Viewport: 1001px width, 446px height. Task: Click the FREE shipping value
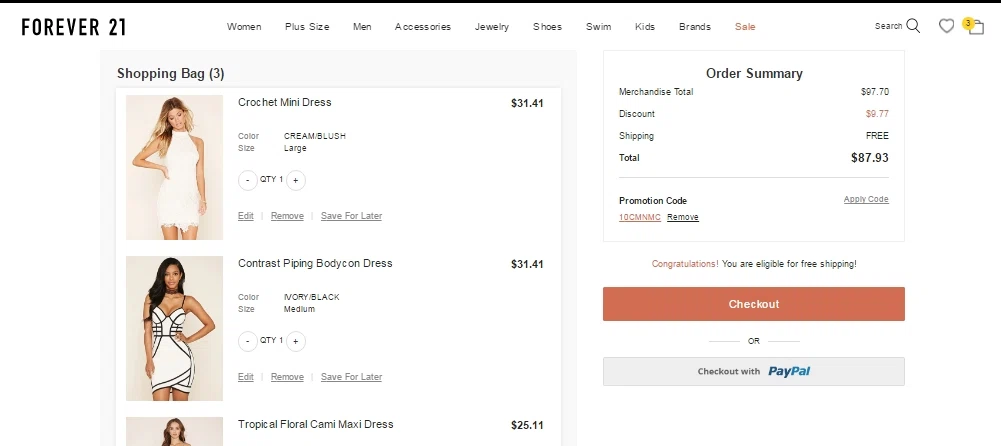[877, 135]
